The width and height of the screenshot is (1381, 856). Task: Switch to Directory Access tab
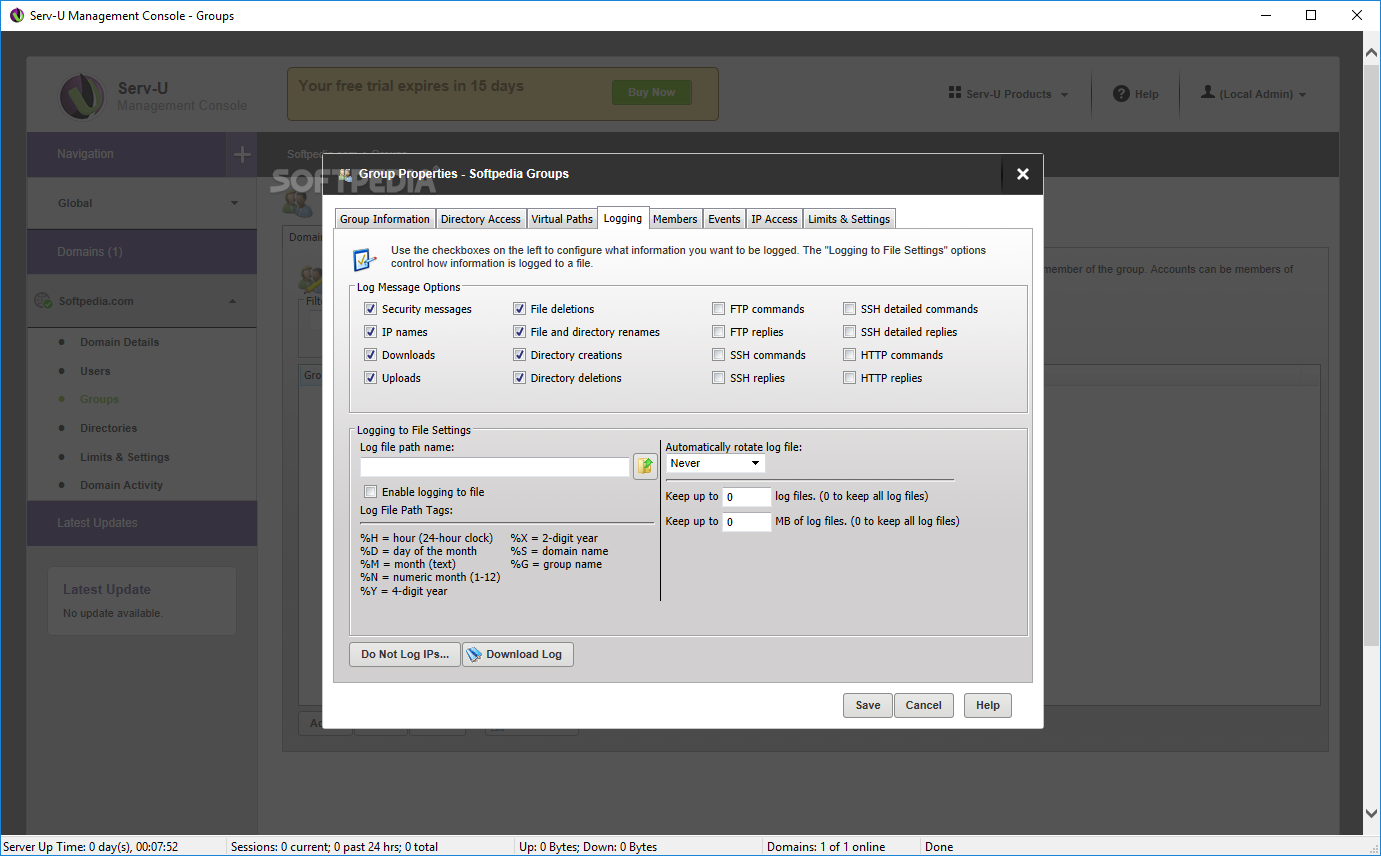pos(481,219)
